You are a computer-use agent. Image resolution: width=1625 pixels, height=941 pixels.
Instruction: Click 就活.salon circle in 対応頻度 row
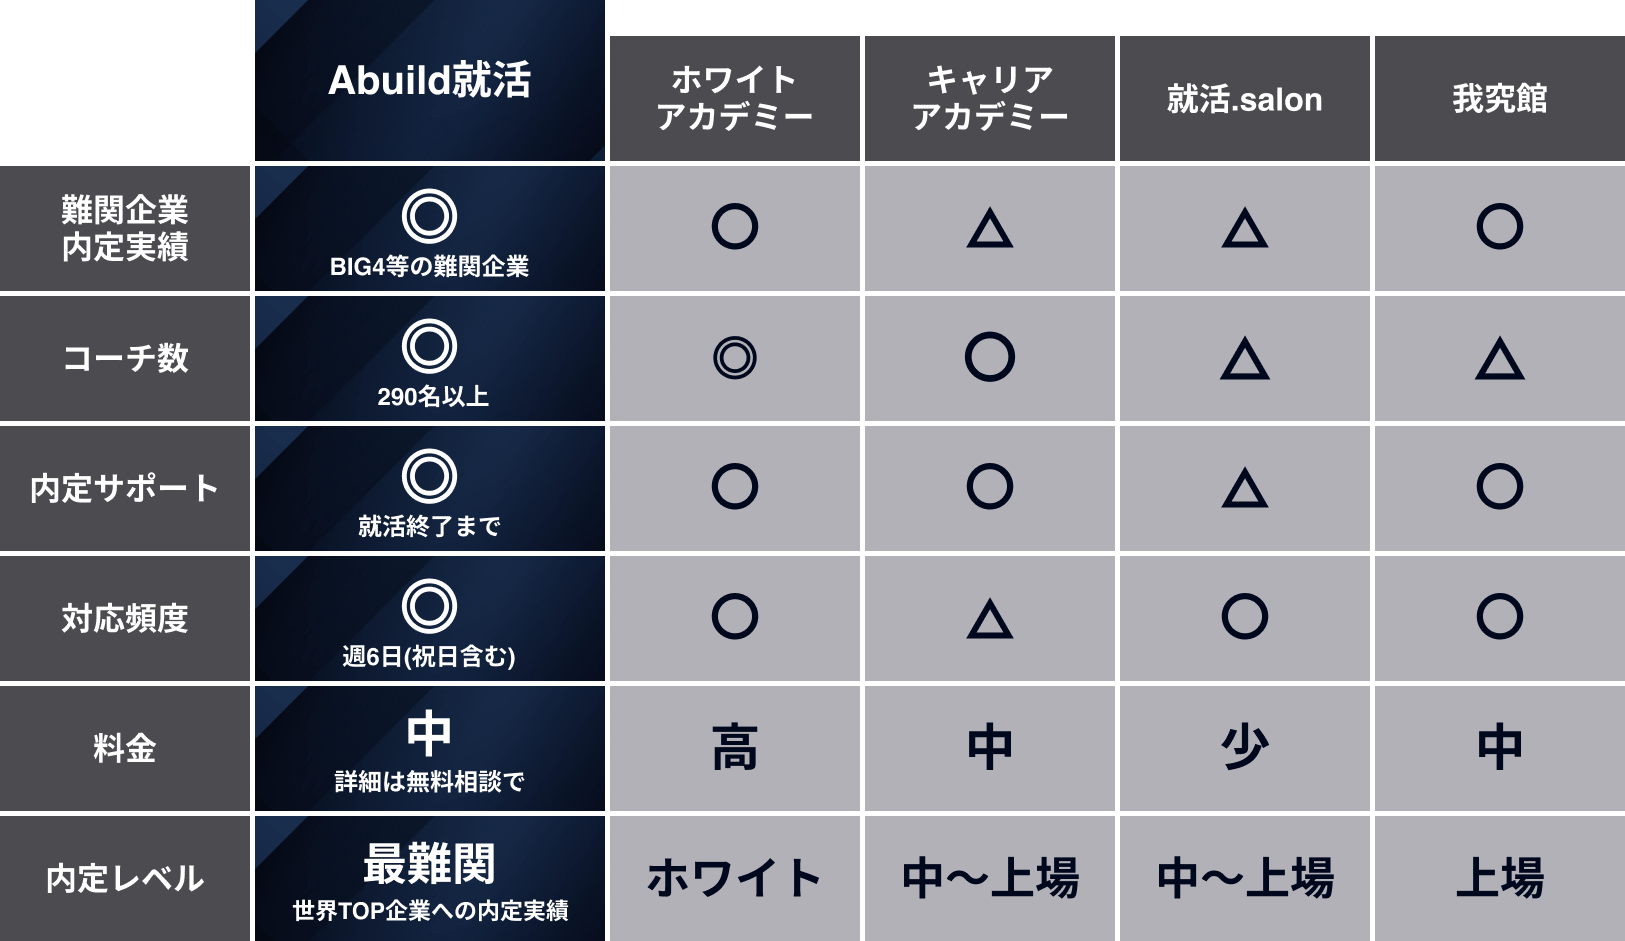(x=1245, y=616)
